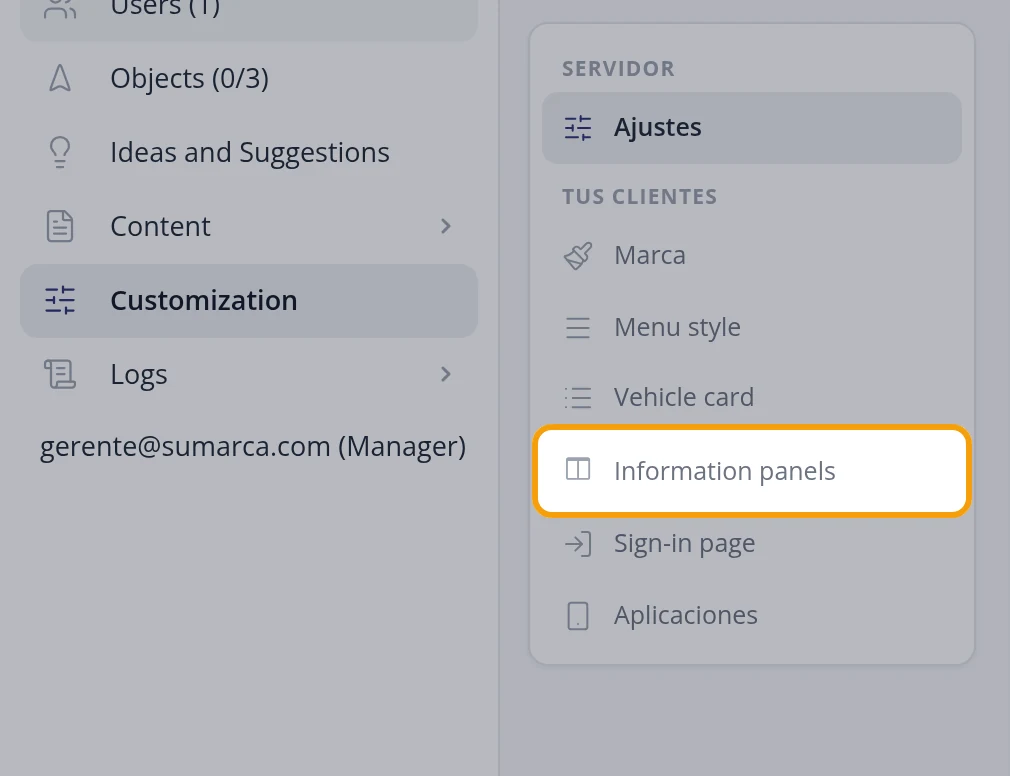Expand the Content submenu chevron

tap(445, 226)
